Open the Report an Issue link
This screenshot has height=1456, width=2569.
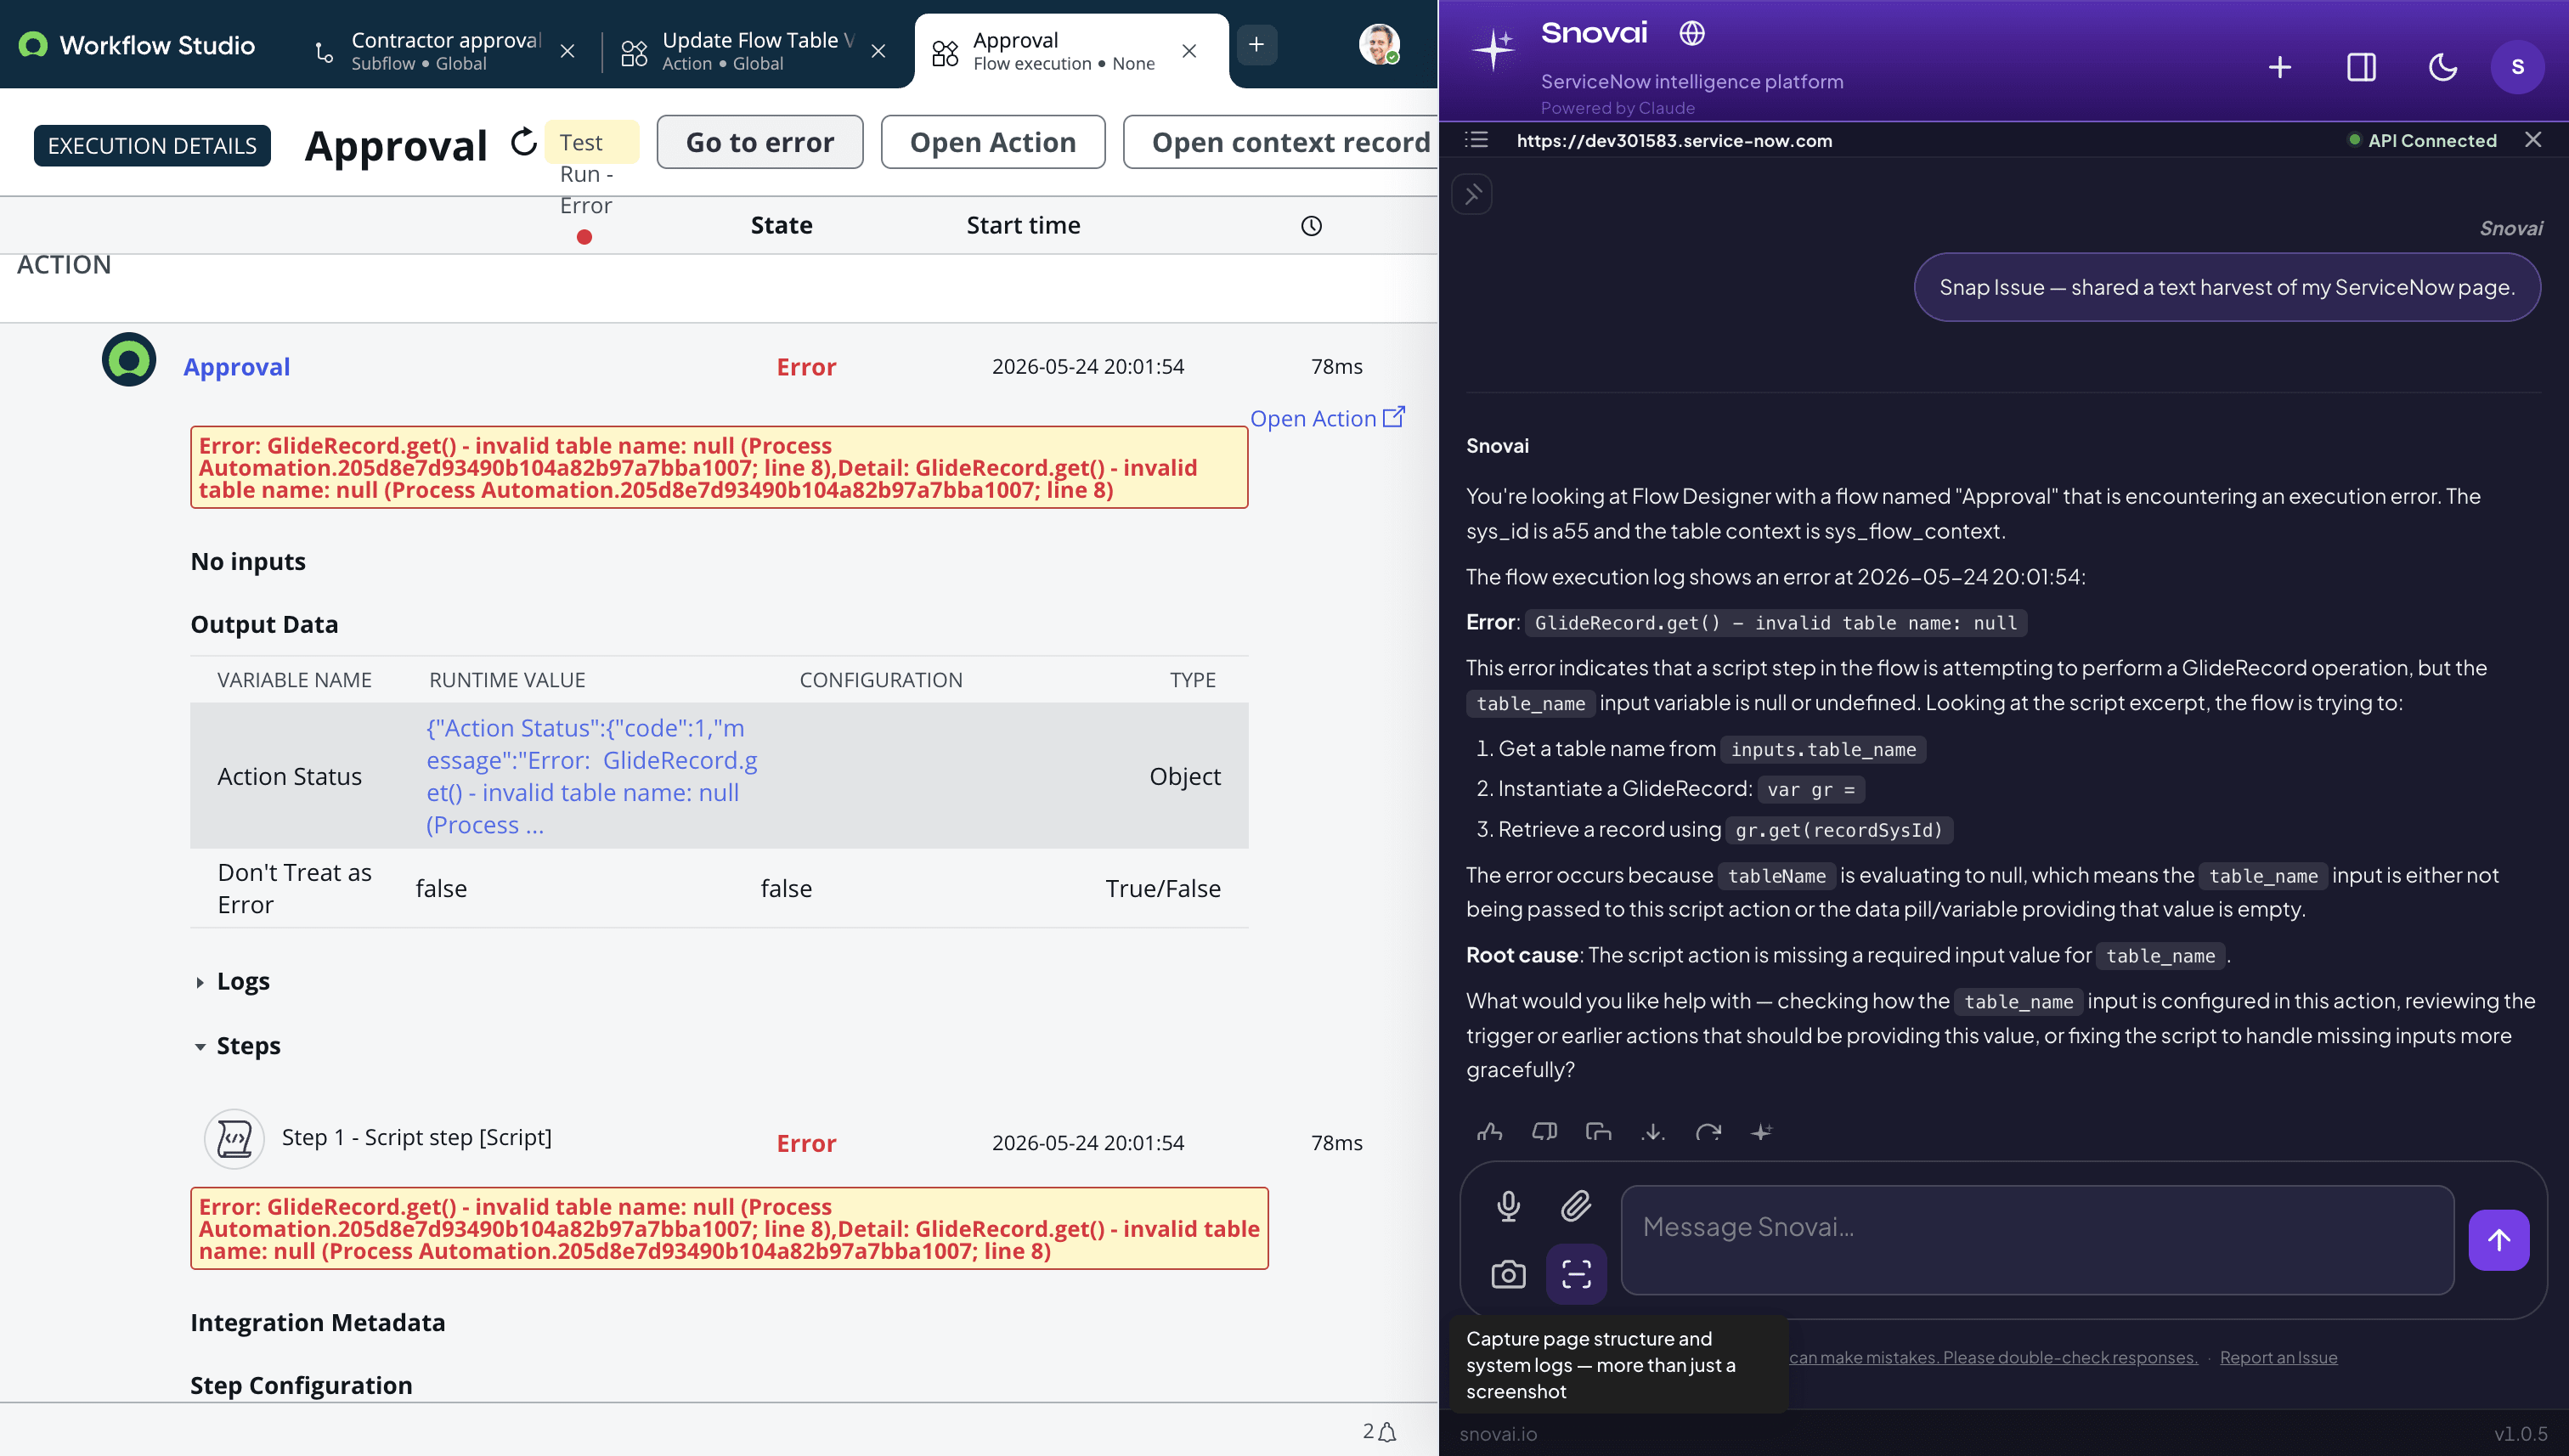coord(2278,1357)
